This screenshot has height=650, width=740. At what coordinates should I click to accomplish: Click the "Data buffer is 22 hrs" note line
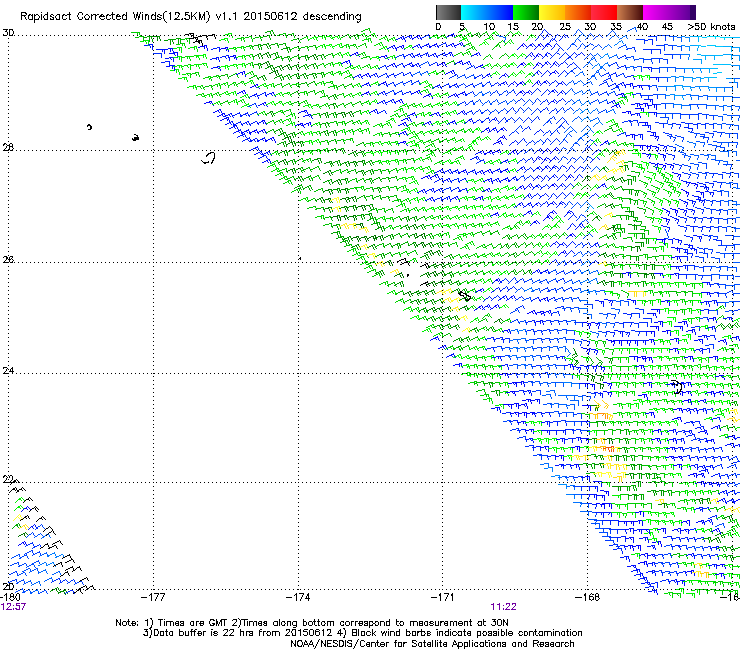tap(362, 633)
